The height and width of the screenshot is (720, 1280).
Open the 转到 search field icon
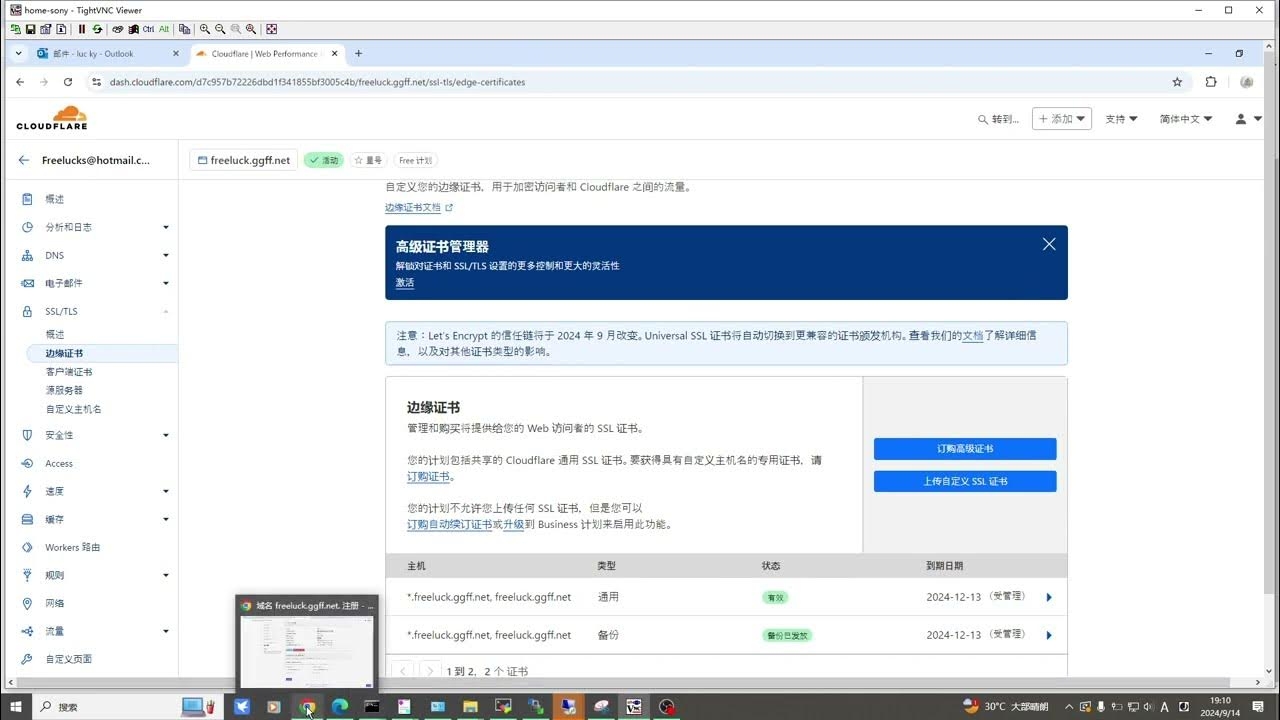pyautogui.click(x=983, y=118)
